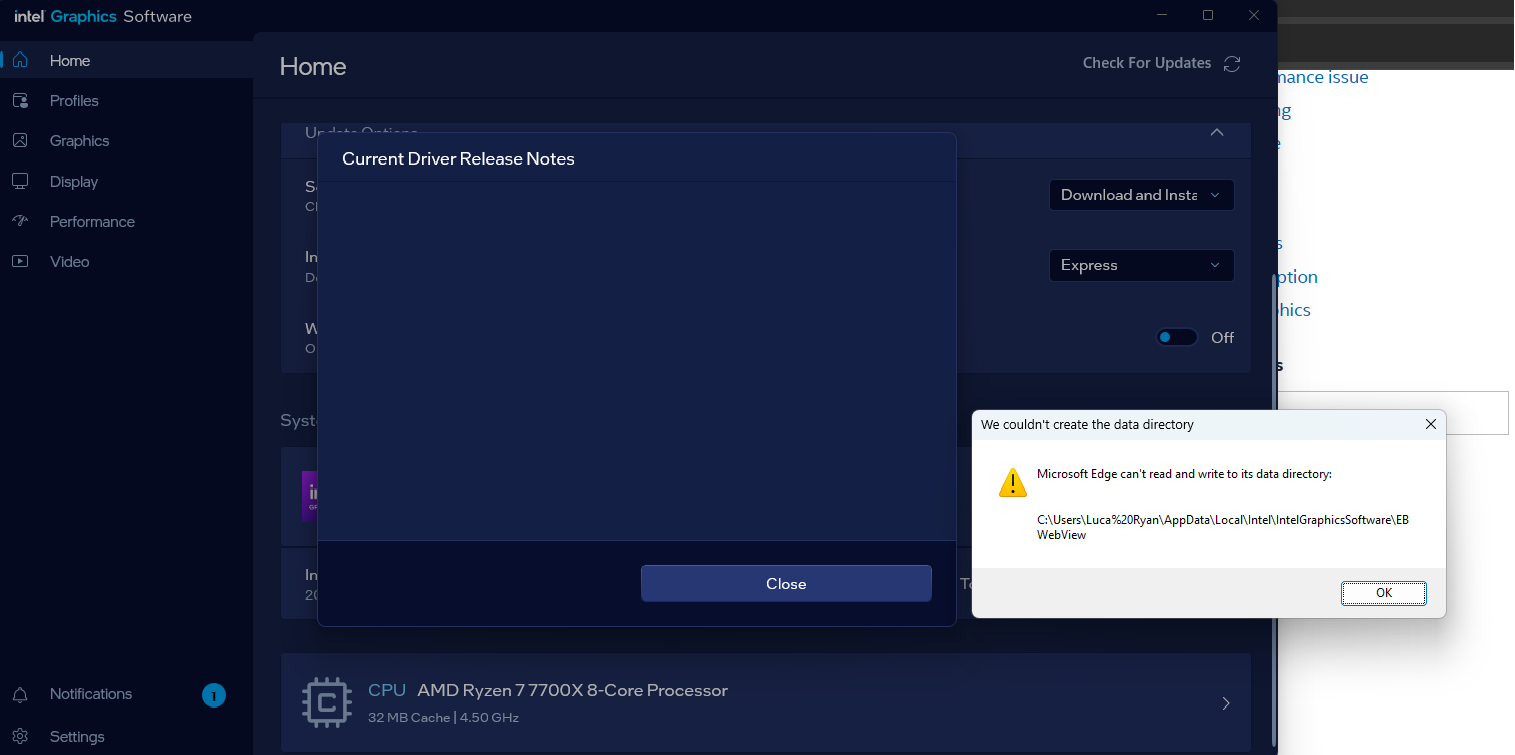
Task: Collapse the Update Options section chevron
Action: [x=1217, y=133]
